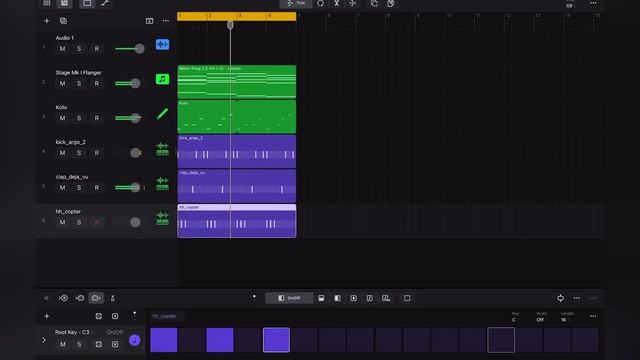The height and width of the screenshot is (360, 640).
Task: Open top right ellipsis menu
Action: click(593, 3)
